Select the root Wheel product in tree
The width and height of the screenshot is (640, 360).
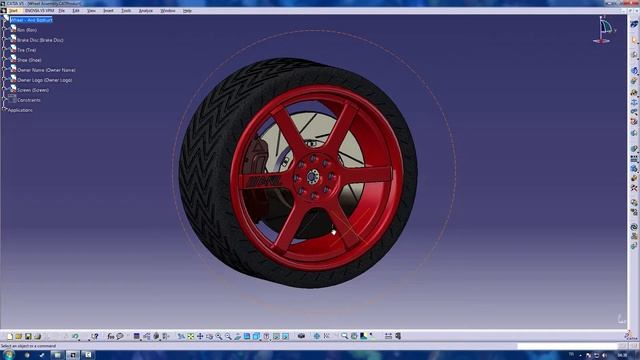31,20
